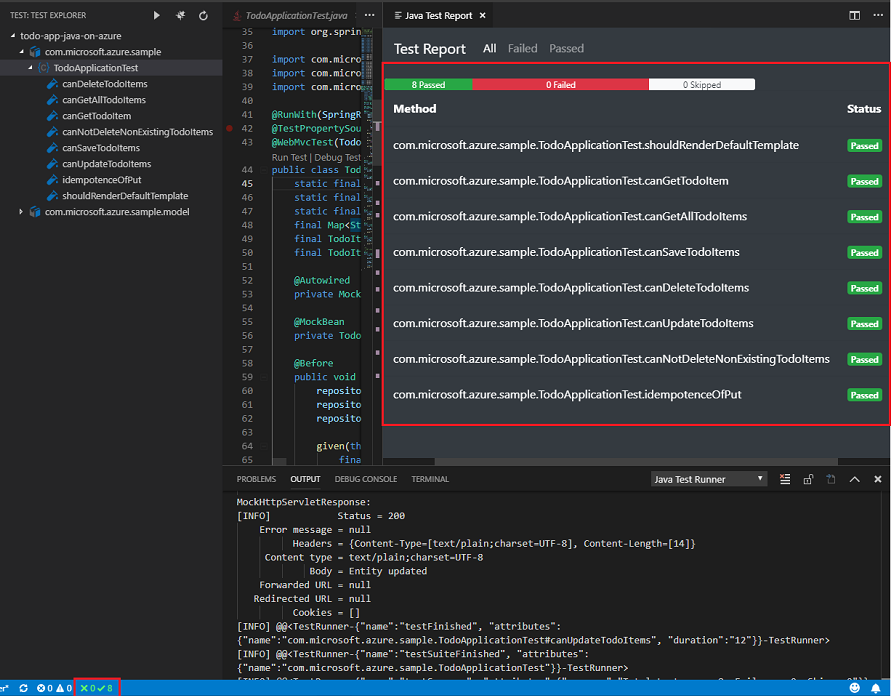This screenshot has width=891, height=696.
Task: Collapse the com.microsoft.azure.sample tree node
Action: (x=22, y=51)
